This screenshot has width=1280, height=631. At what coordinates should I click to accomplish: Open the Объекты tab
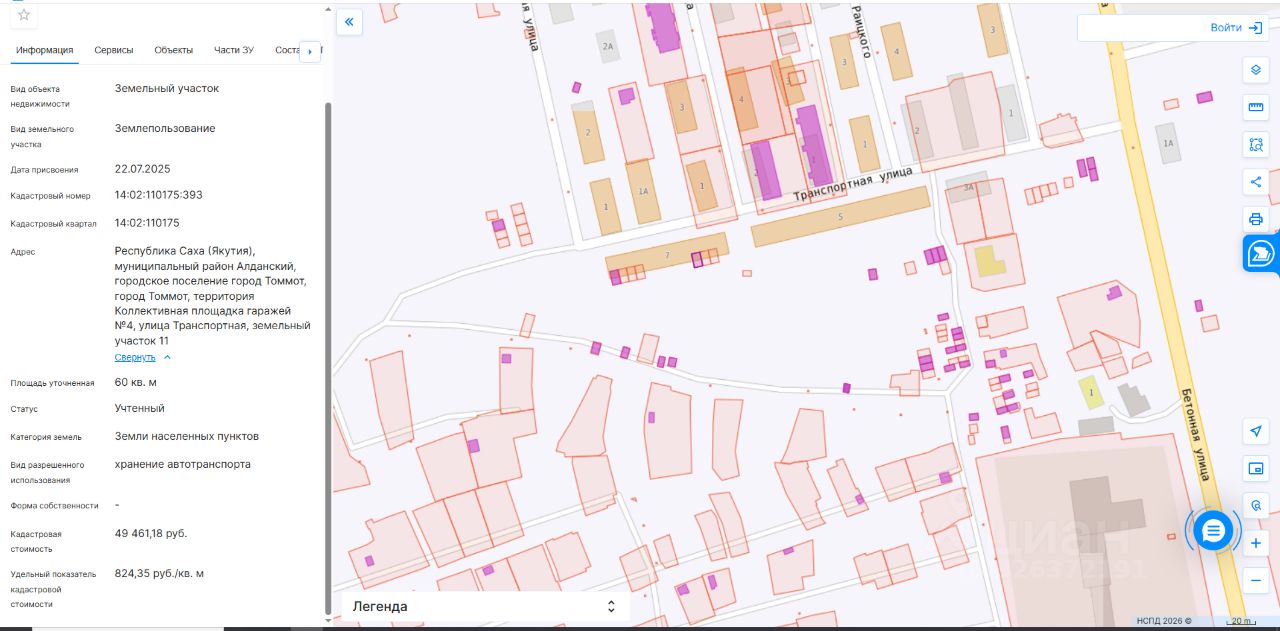(x=174, y=50)
